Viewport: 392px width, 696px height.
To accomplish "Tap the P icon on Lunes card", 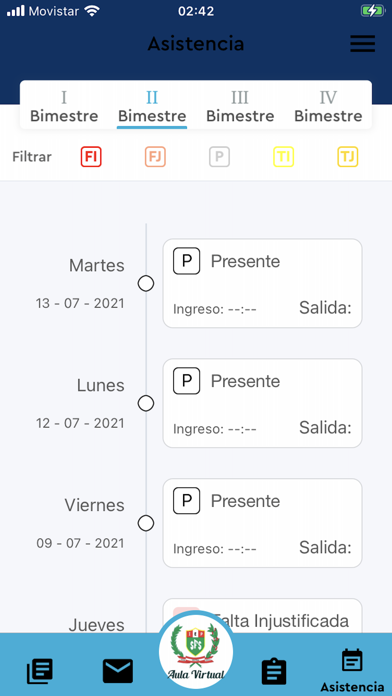I will tap(186, 381).
